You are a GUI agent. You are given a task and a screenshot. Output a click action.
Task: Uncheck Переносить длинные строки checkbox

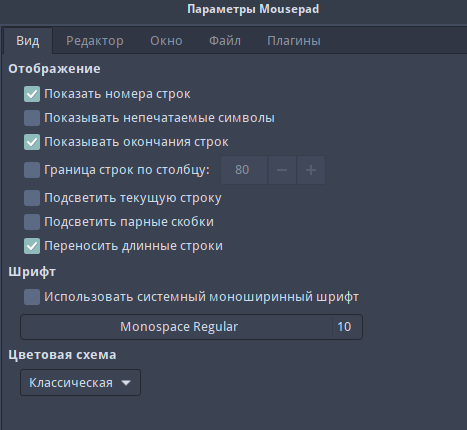pyautogui.click(x=32, y=246)
